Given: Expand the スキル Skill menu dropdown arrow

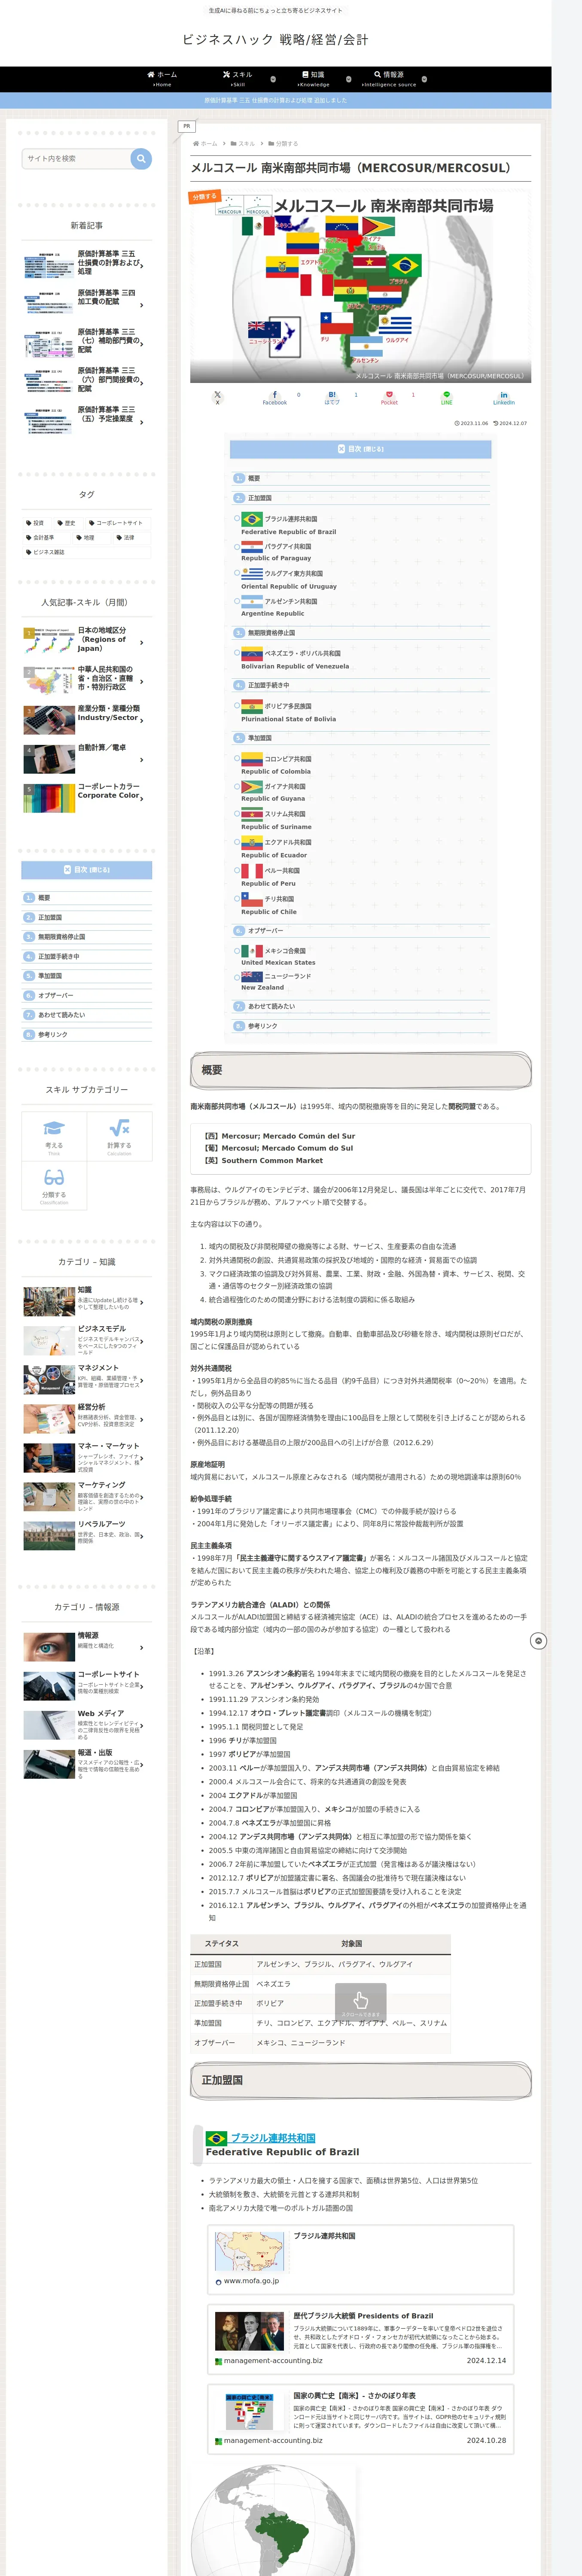Looking at the screenshot, I should coord(273,79).
